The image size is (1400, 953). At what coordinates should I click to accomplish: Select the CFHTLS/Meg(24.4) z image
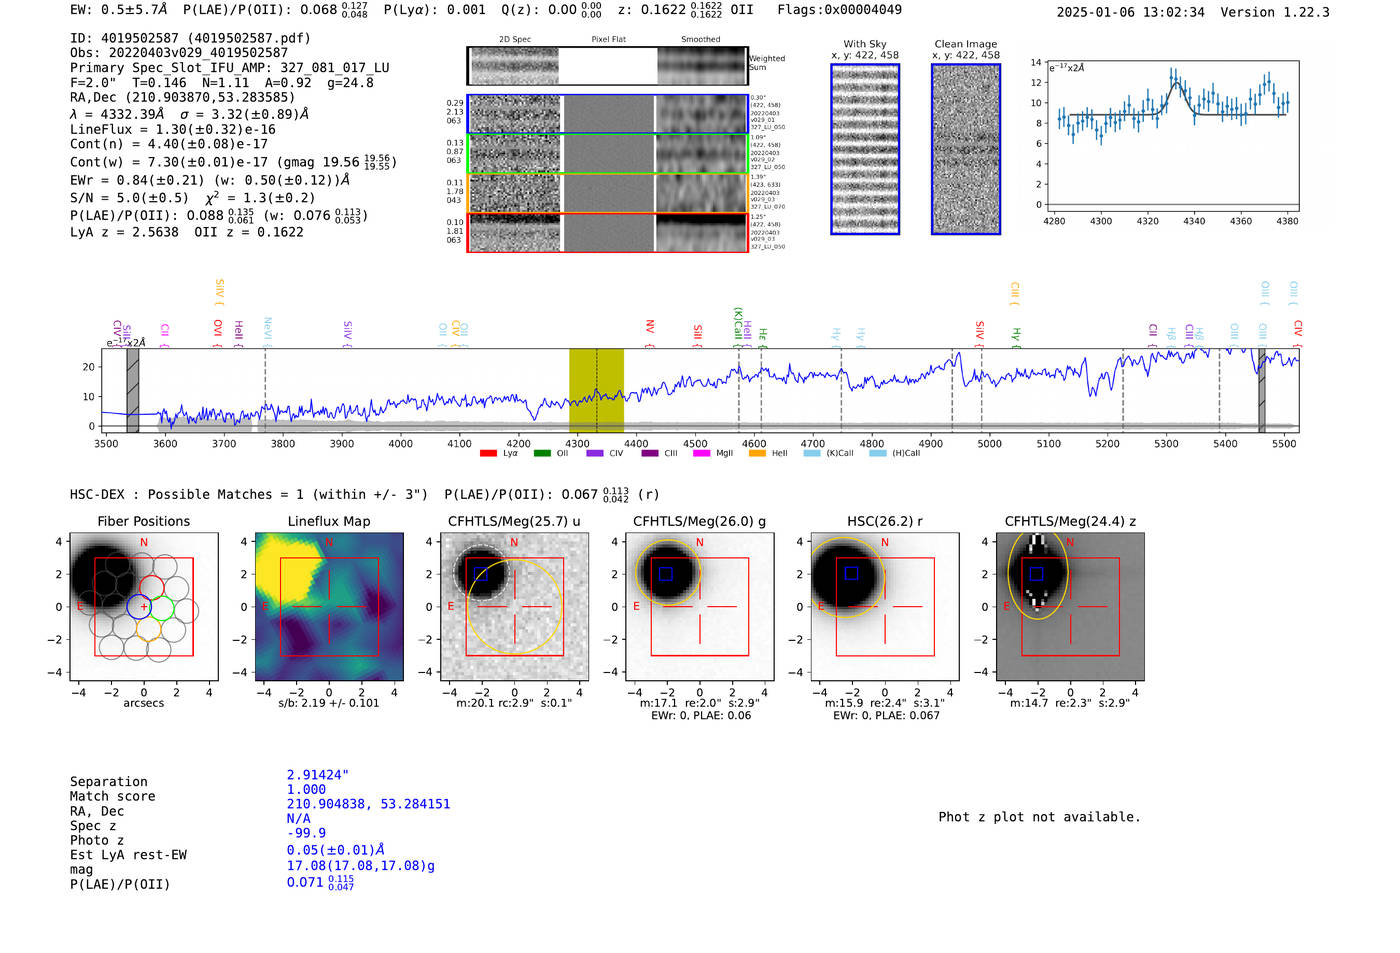(x=1070, y=607)
